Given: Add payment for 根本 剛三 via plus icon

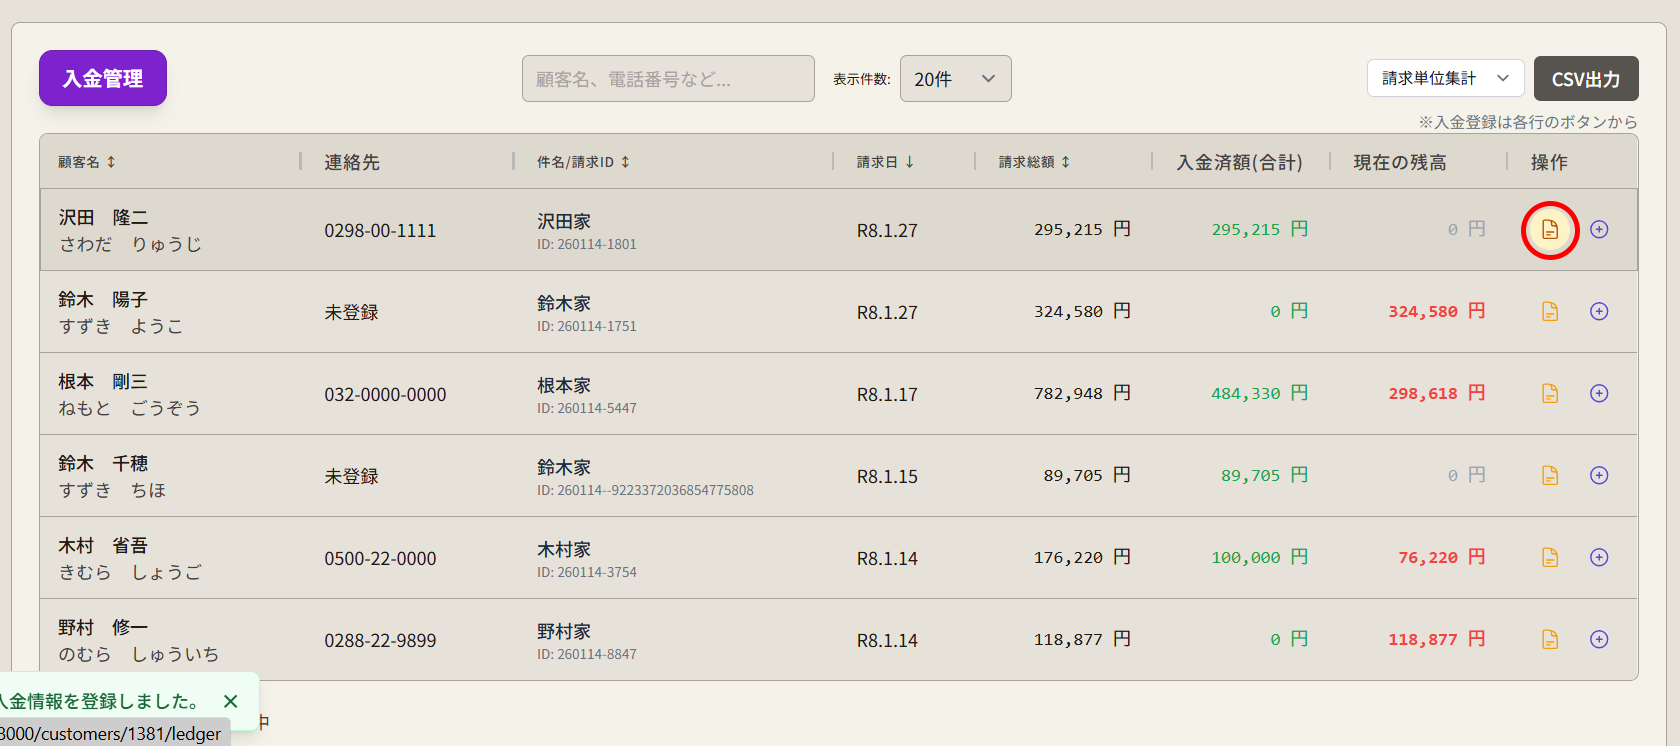Looking at the screenshot, I should click(x=1599, y=394).
